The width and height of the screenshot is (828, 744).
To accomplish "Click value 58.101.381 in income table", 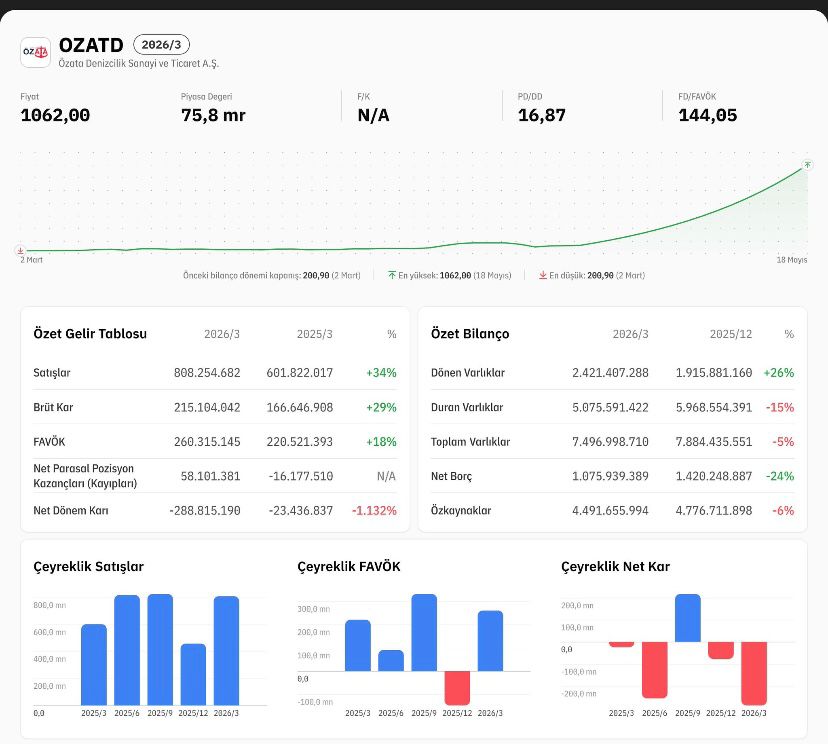I will point(210,476).
